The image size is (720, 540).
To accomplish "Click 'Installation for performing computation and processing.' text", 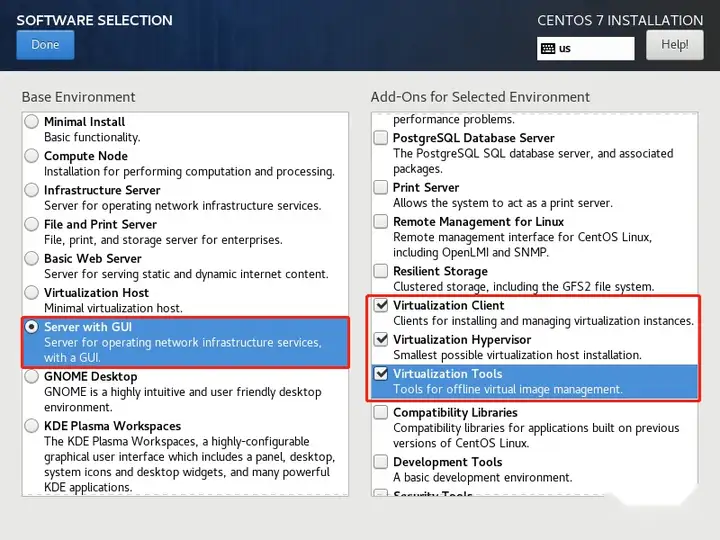I will coord(189,172).
